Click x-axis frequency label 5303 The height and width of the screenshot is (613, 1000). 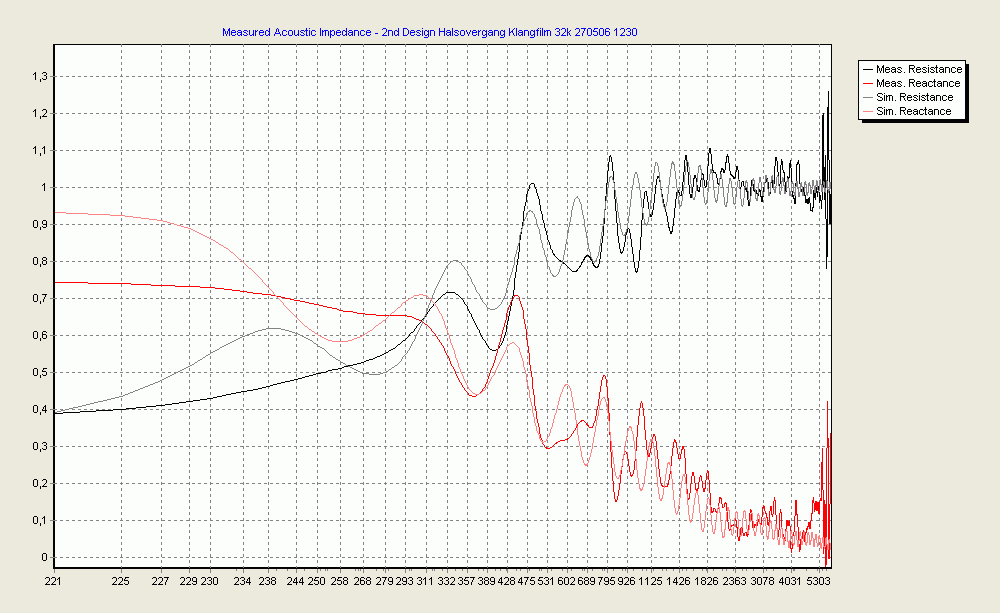coord(819,581)
